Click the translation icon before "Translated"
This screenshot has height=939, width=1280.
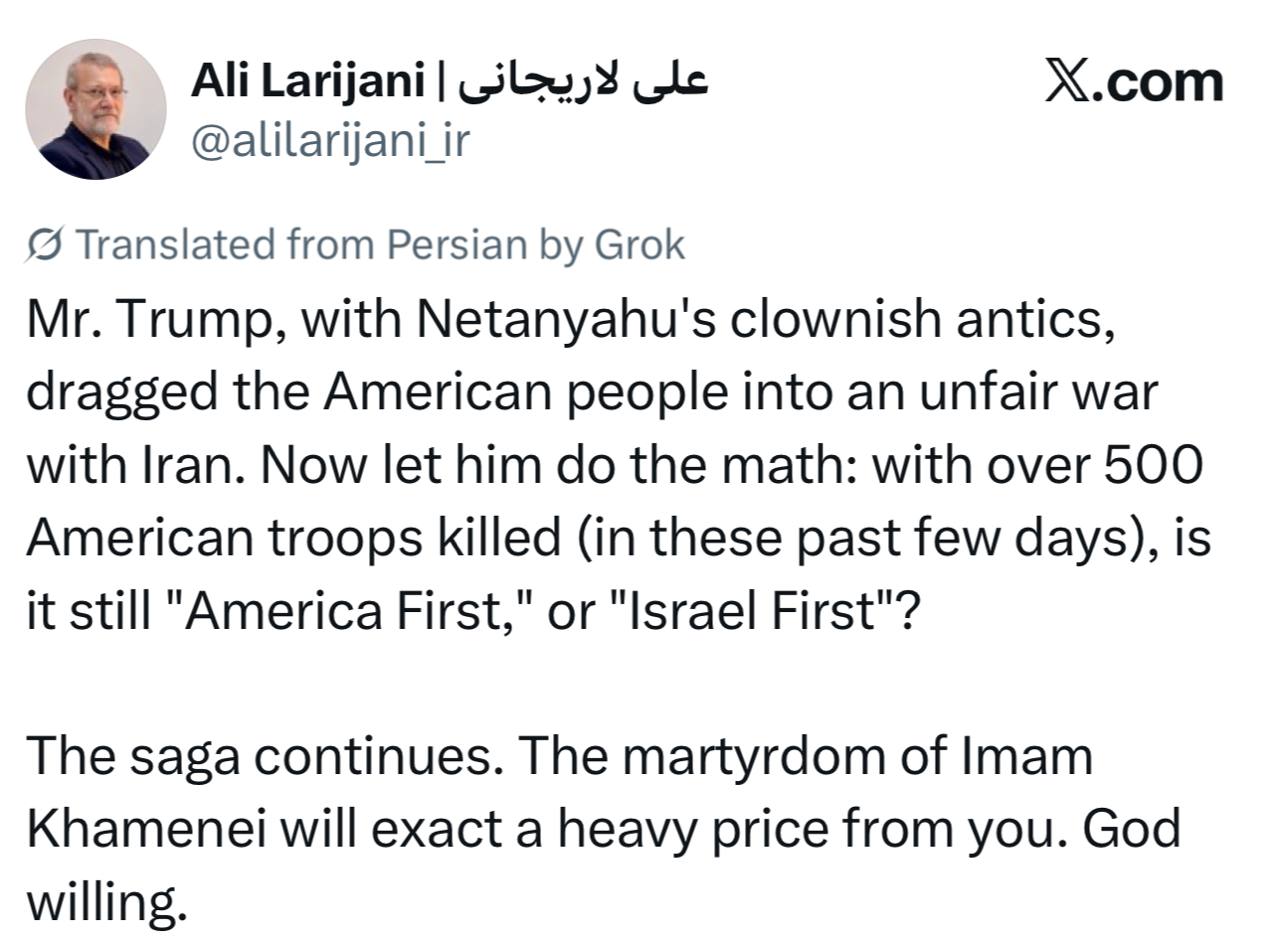pyautogui.click(x=46, y=244)
